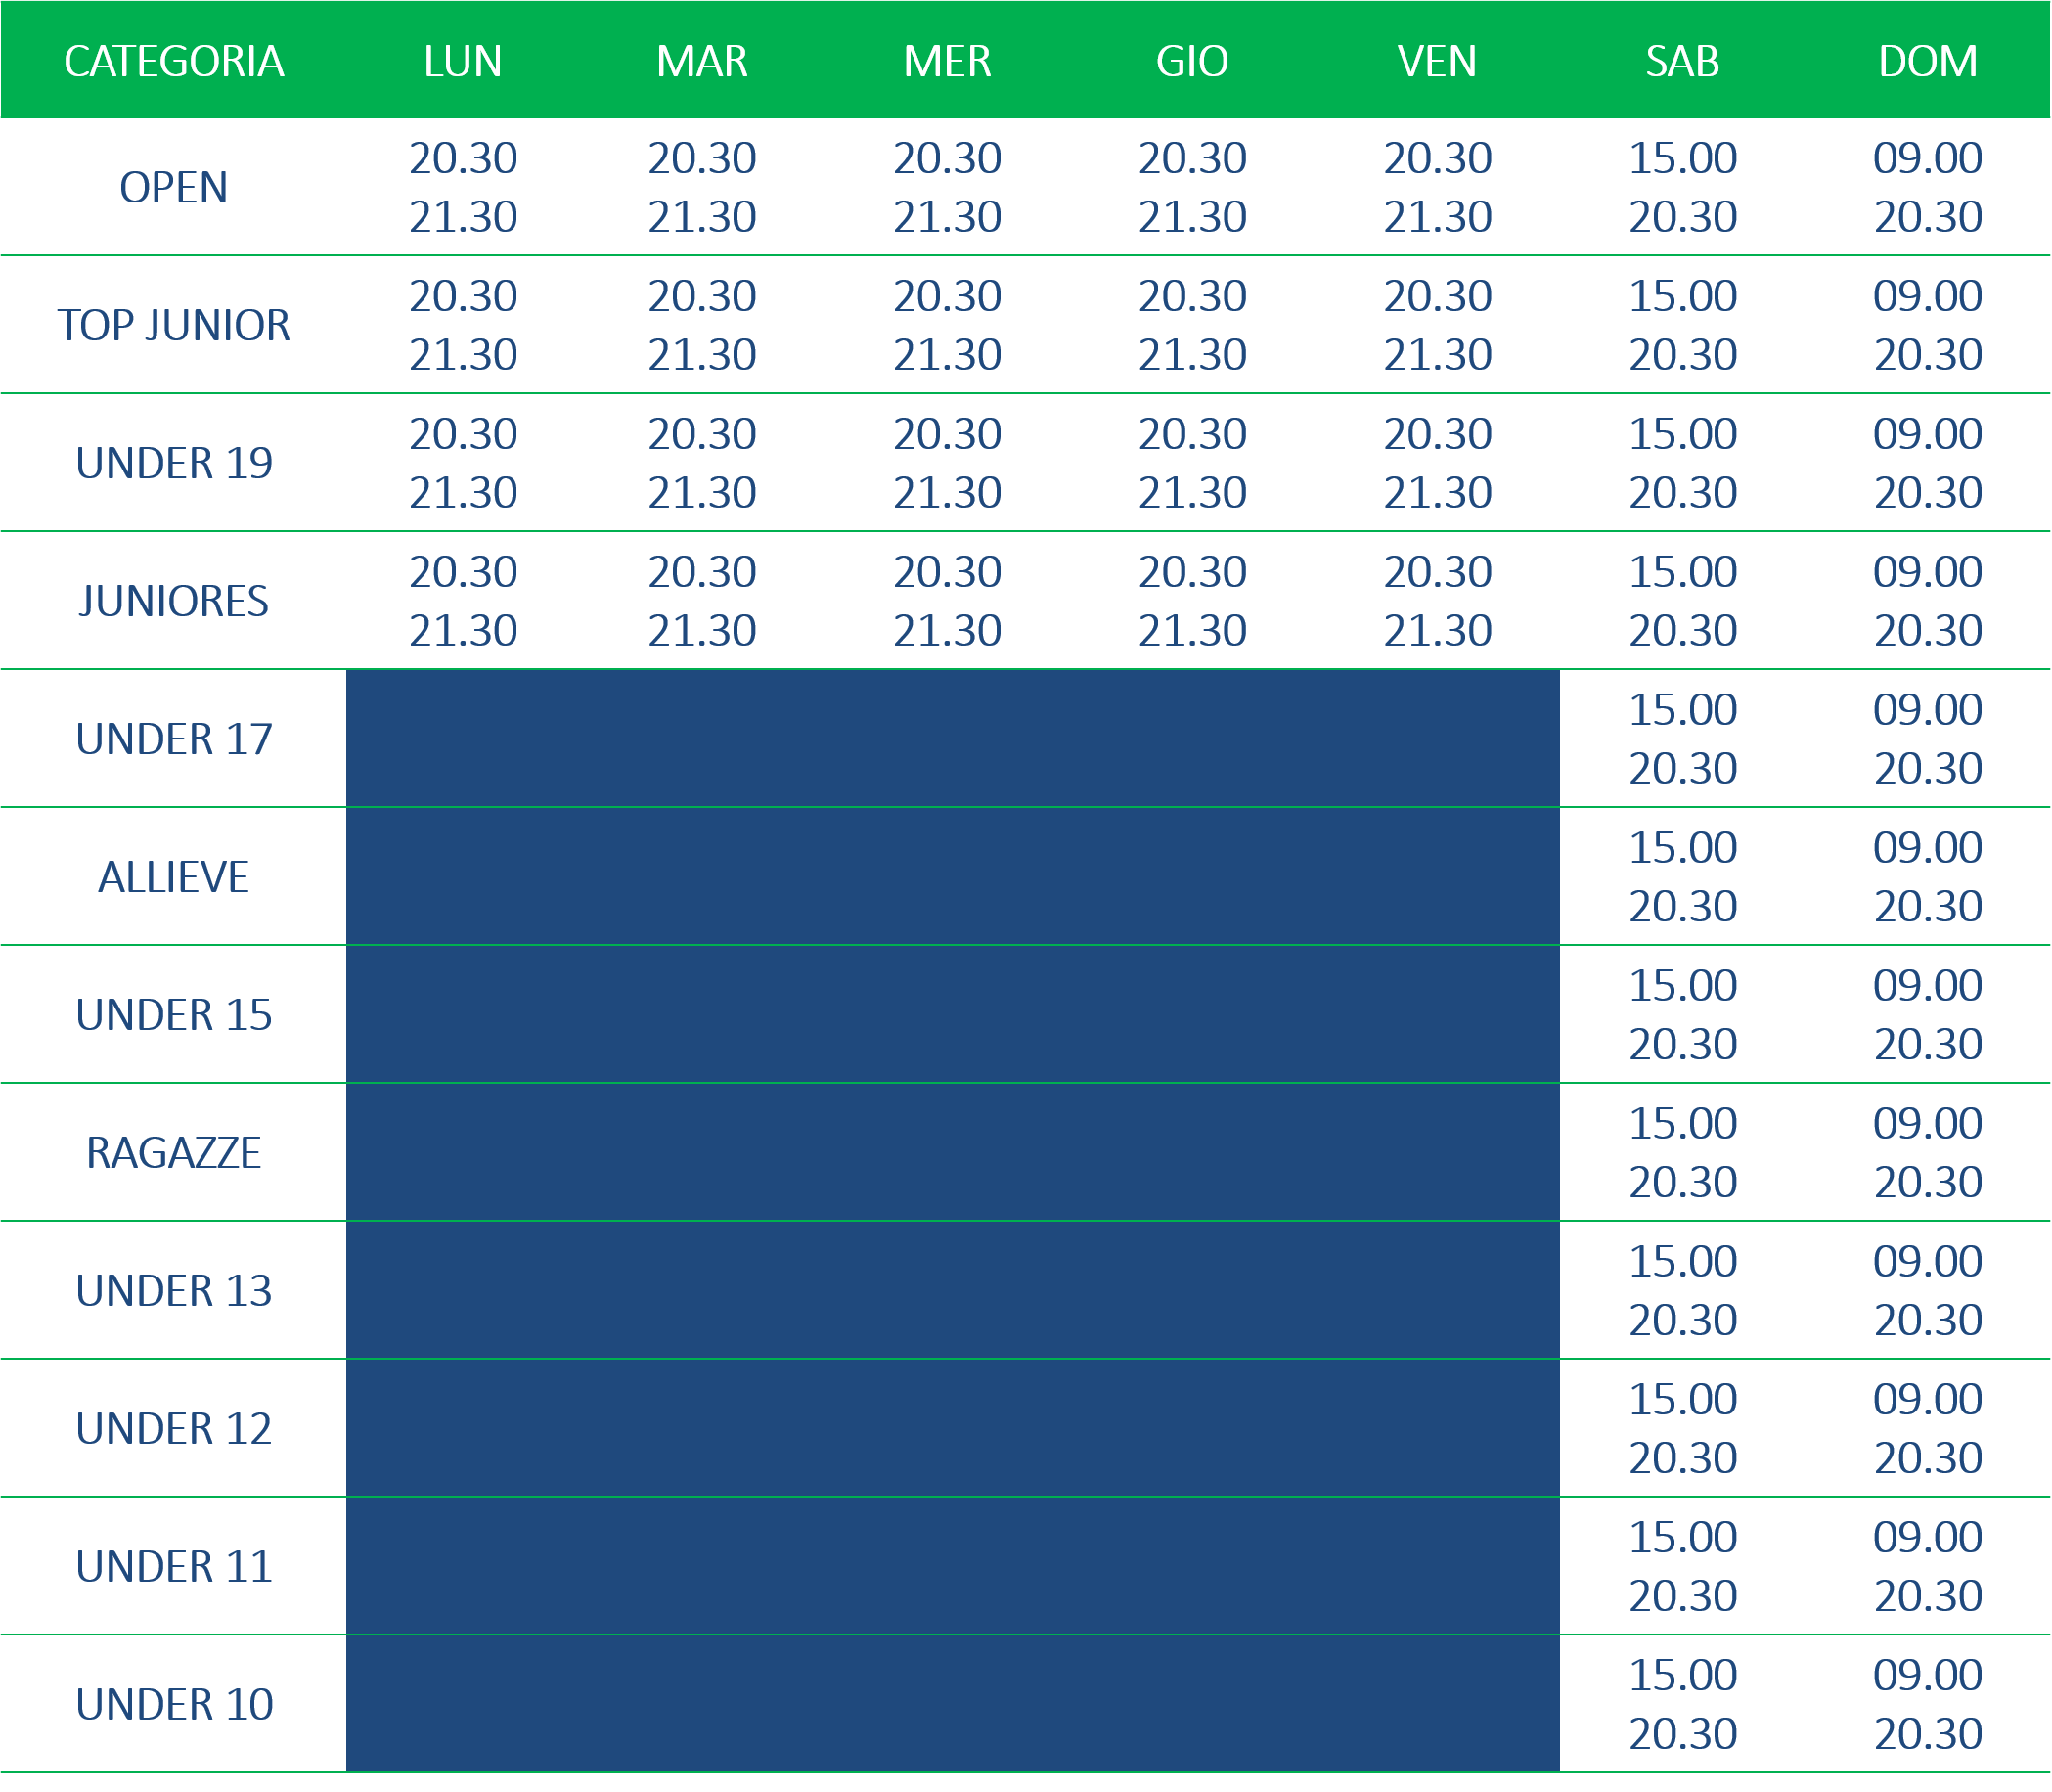The width and height of the screenshot is (2052, 1792).
Task: Click 09.00 in UNDER 15 row DOM column
Action: tap(1928, 986)
